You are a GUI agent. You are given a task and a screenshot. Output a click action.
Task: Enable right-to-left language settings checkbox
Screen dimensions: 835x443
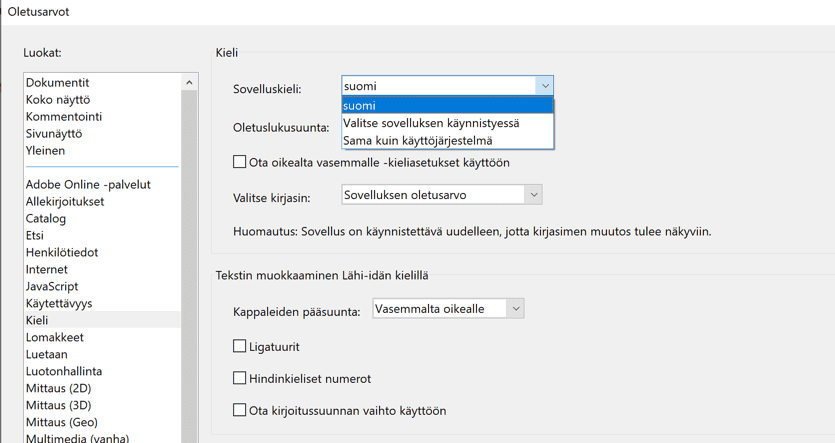click(x=240, y=162)
